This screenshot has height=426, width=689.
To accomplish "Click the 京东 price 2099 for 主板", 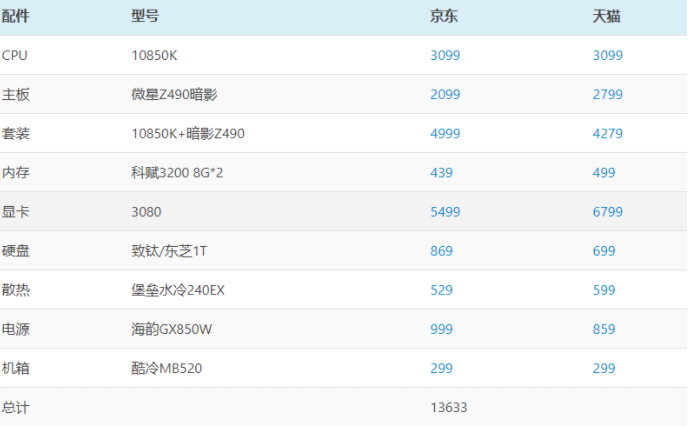I will pos(445,95).
